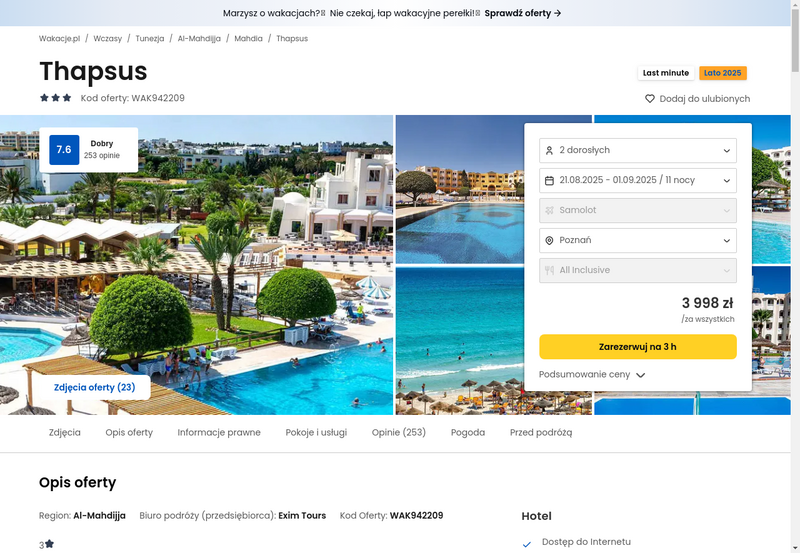The image size is (800, 553).
Task: Click the Tunezja breadcrumb link
Action: (149, 38)
